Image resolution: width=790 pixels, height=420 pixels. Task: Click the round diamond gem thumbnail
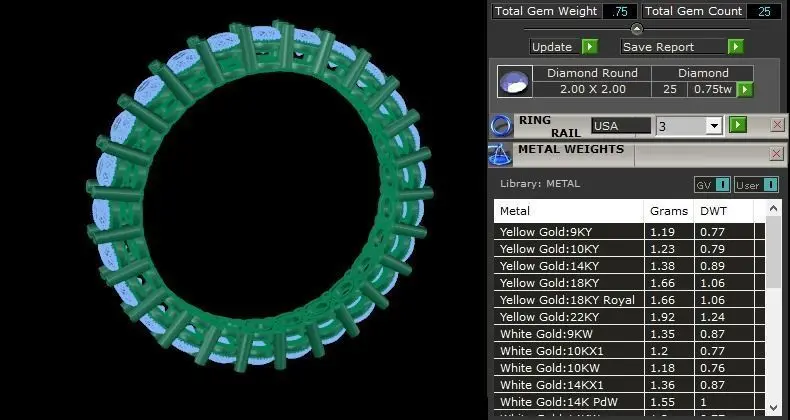(515, 81)
